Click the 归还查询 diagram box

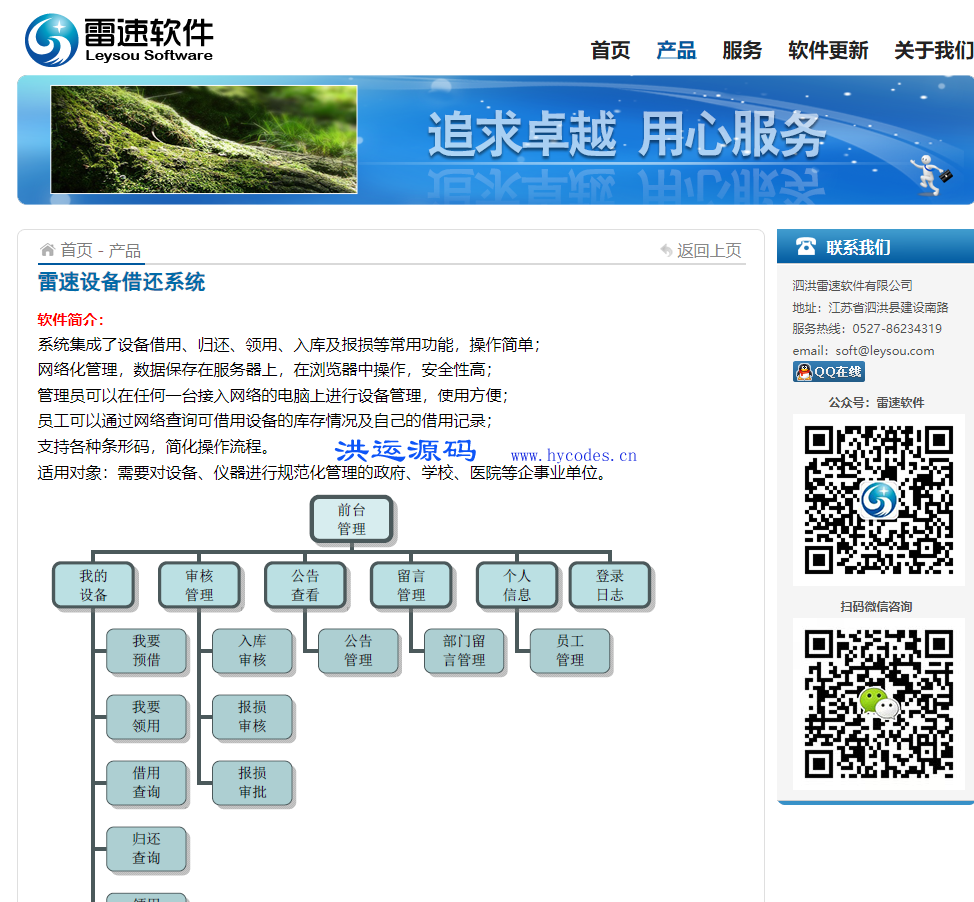click(x=147, y=849)
